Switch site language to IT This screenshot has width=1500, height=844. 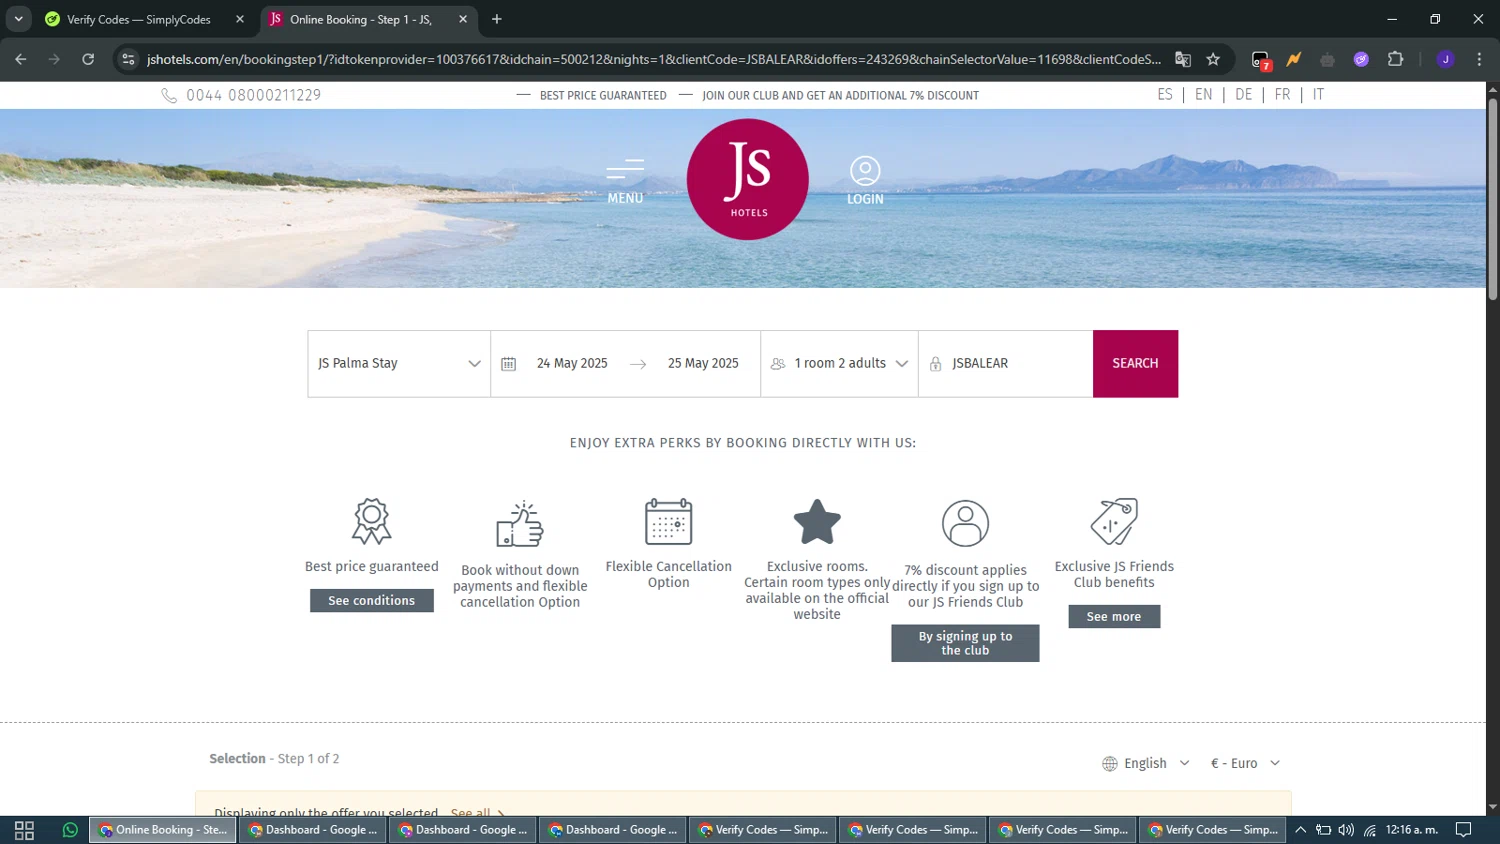click(1318, 94)
